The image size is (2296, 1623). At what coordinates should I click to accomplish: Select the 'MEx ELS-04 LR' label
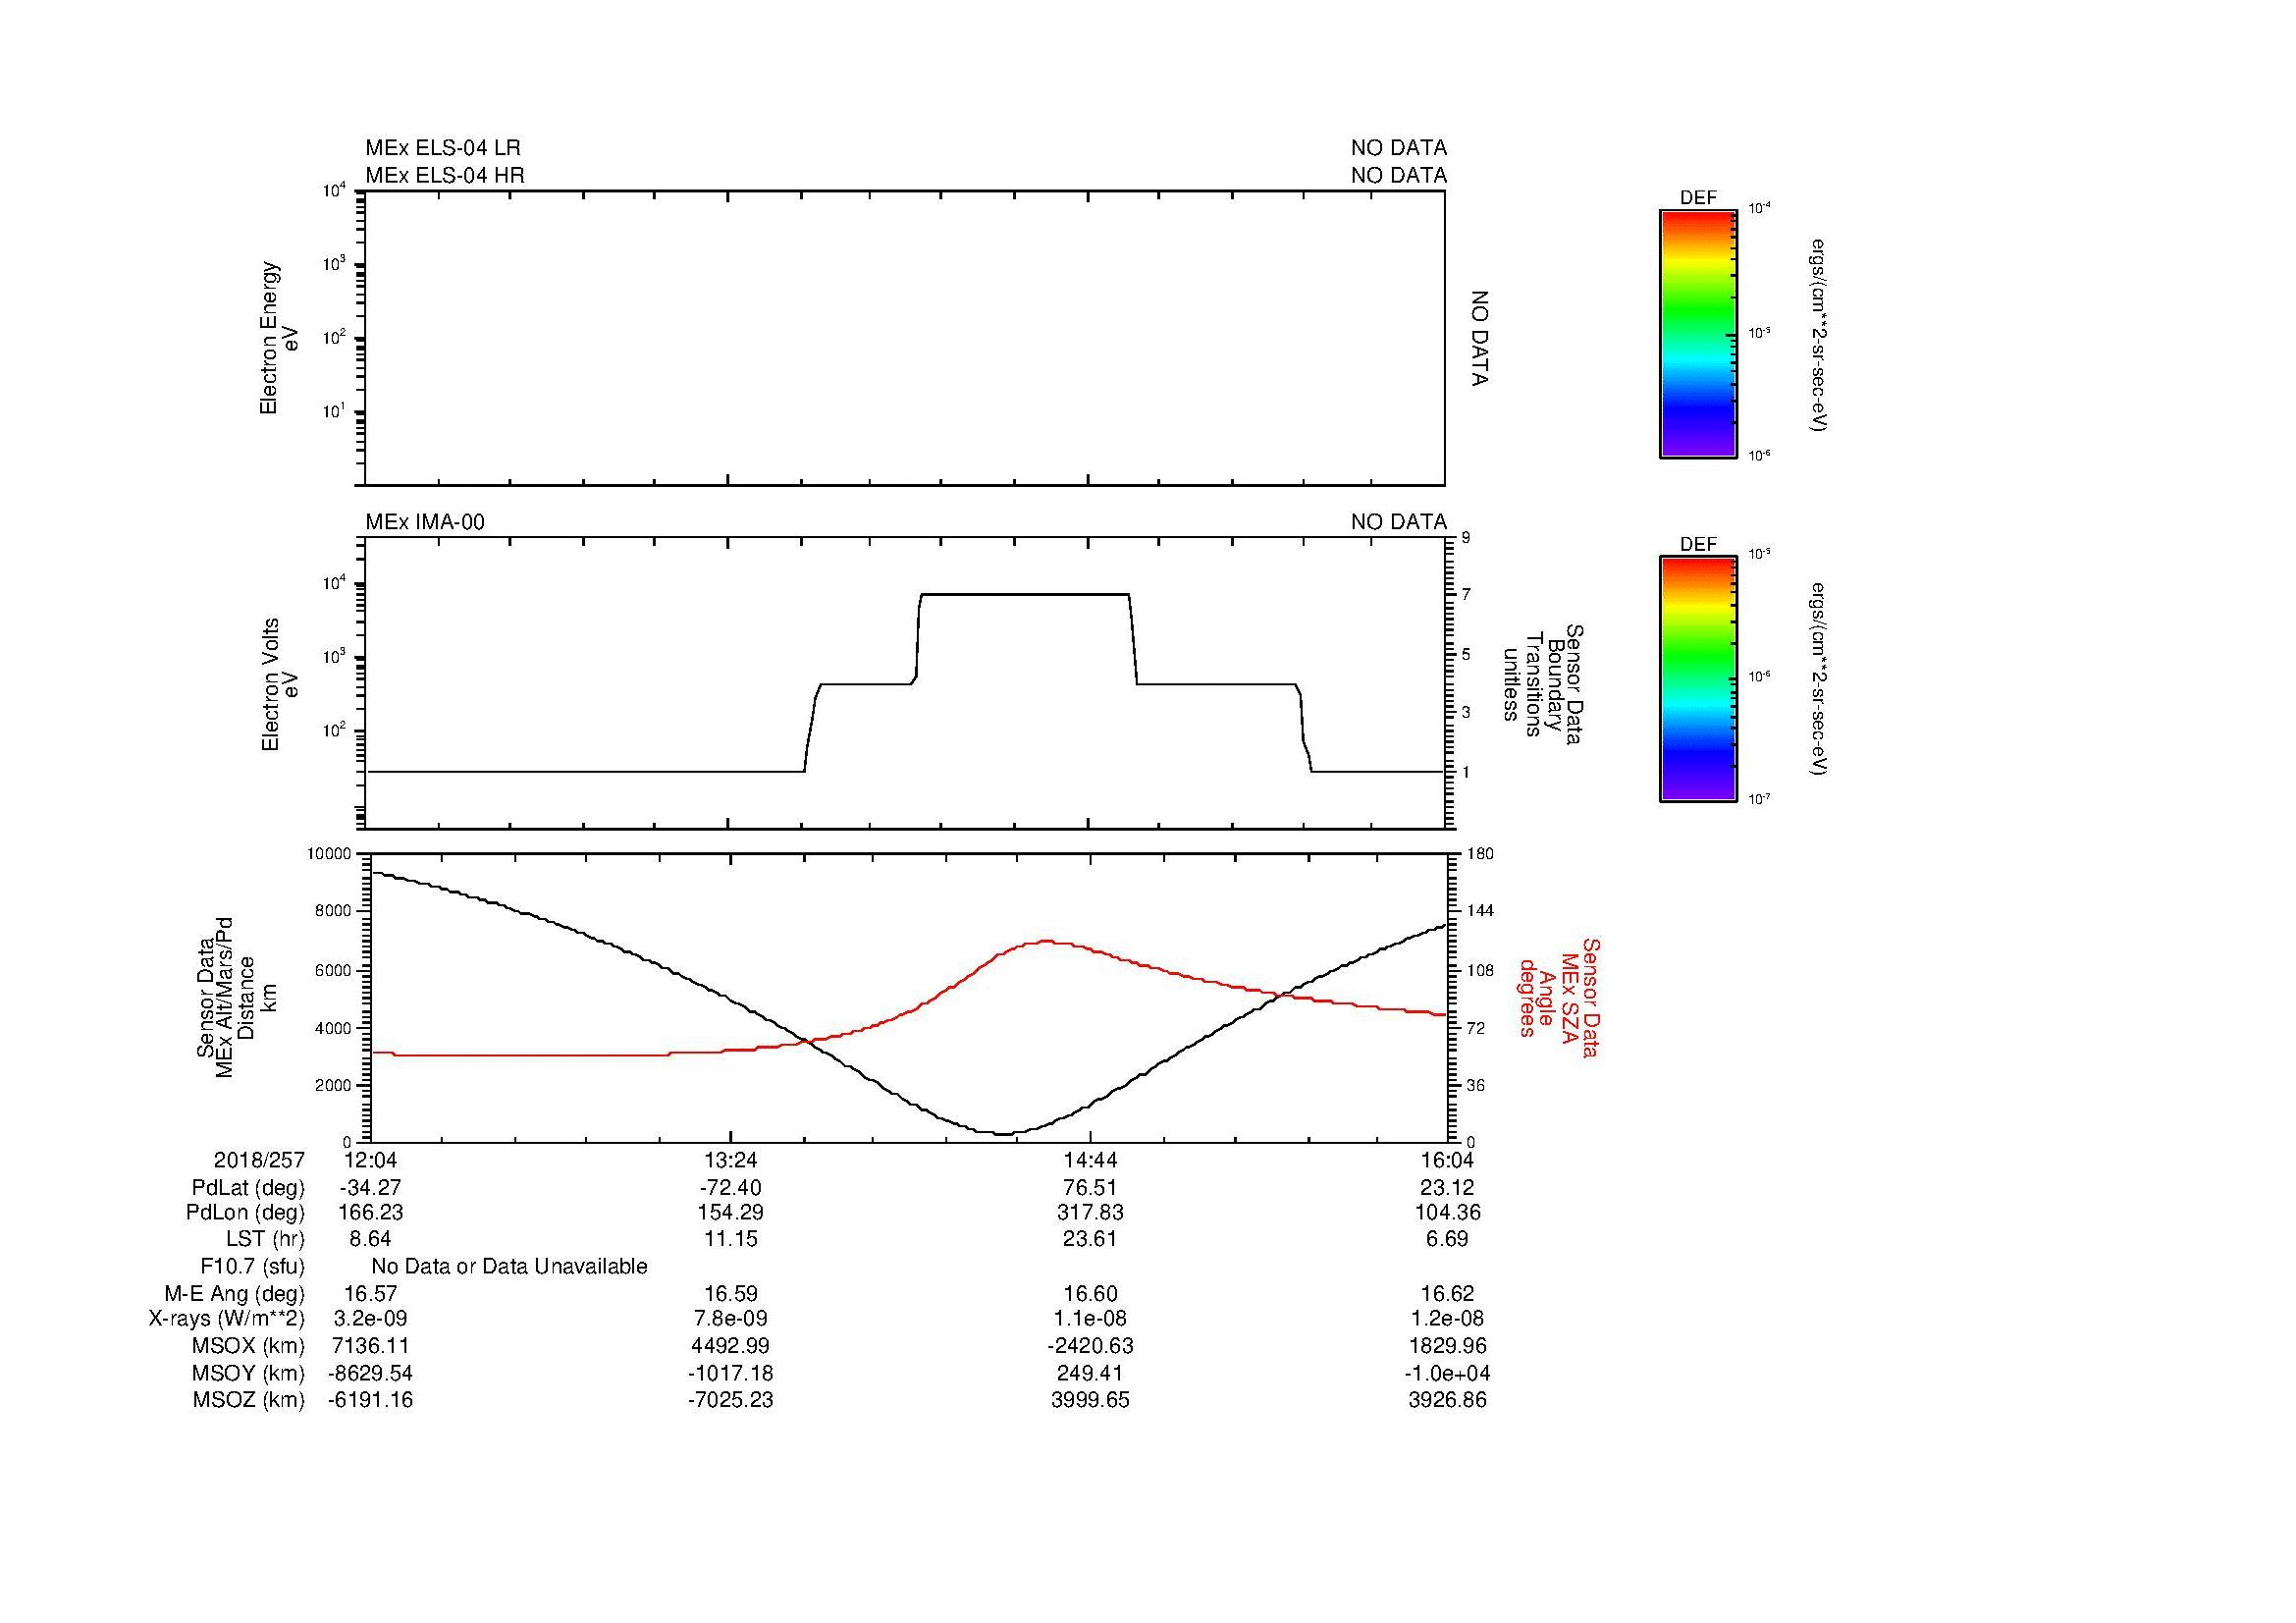pos(443,148)
